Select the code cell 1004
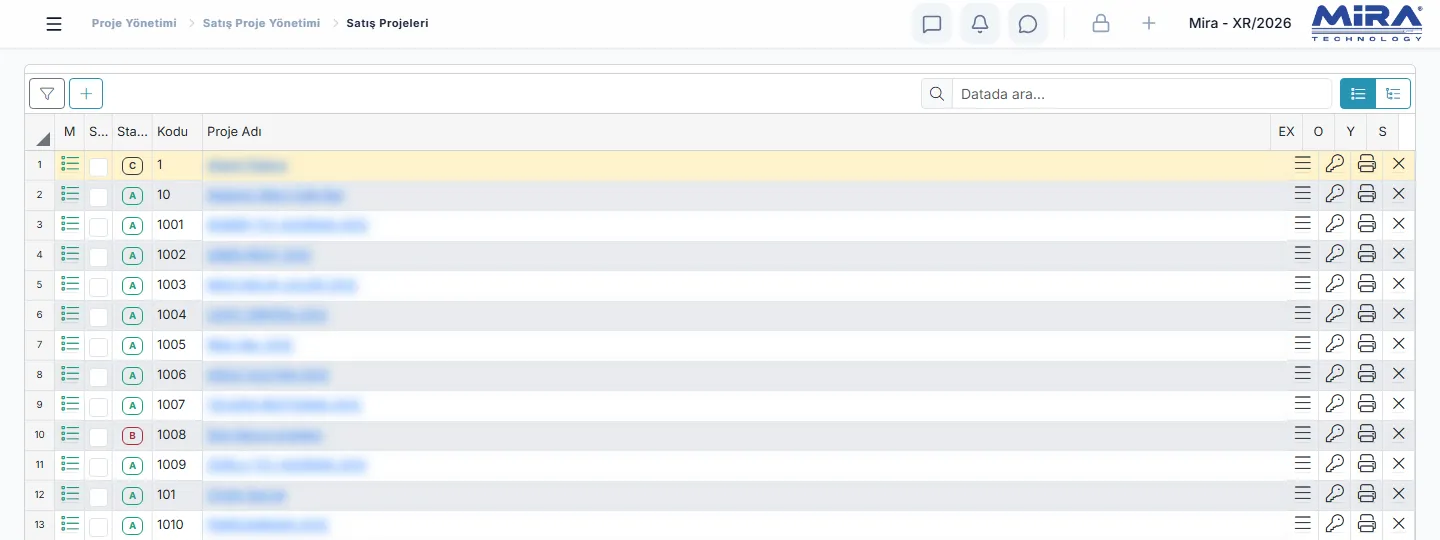 [177, 315]
